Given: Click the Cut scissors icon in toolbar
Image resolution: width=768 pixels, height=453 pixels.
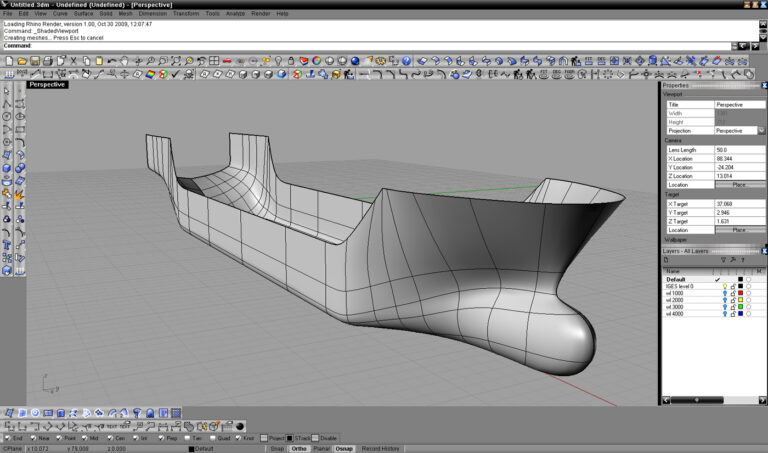Looking at the screenshot, I should [x=72, y=61].
